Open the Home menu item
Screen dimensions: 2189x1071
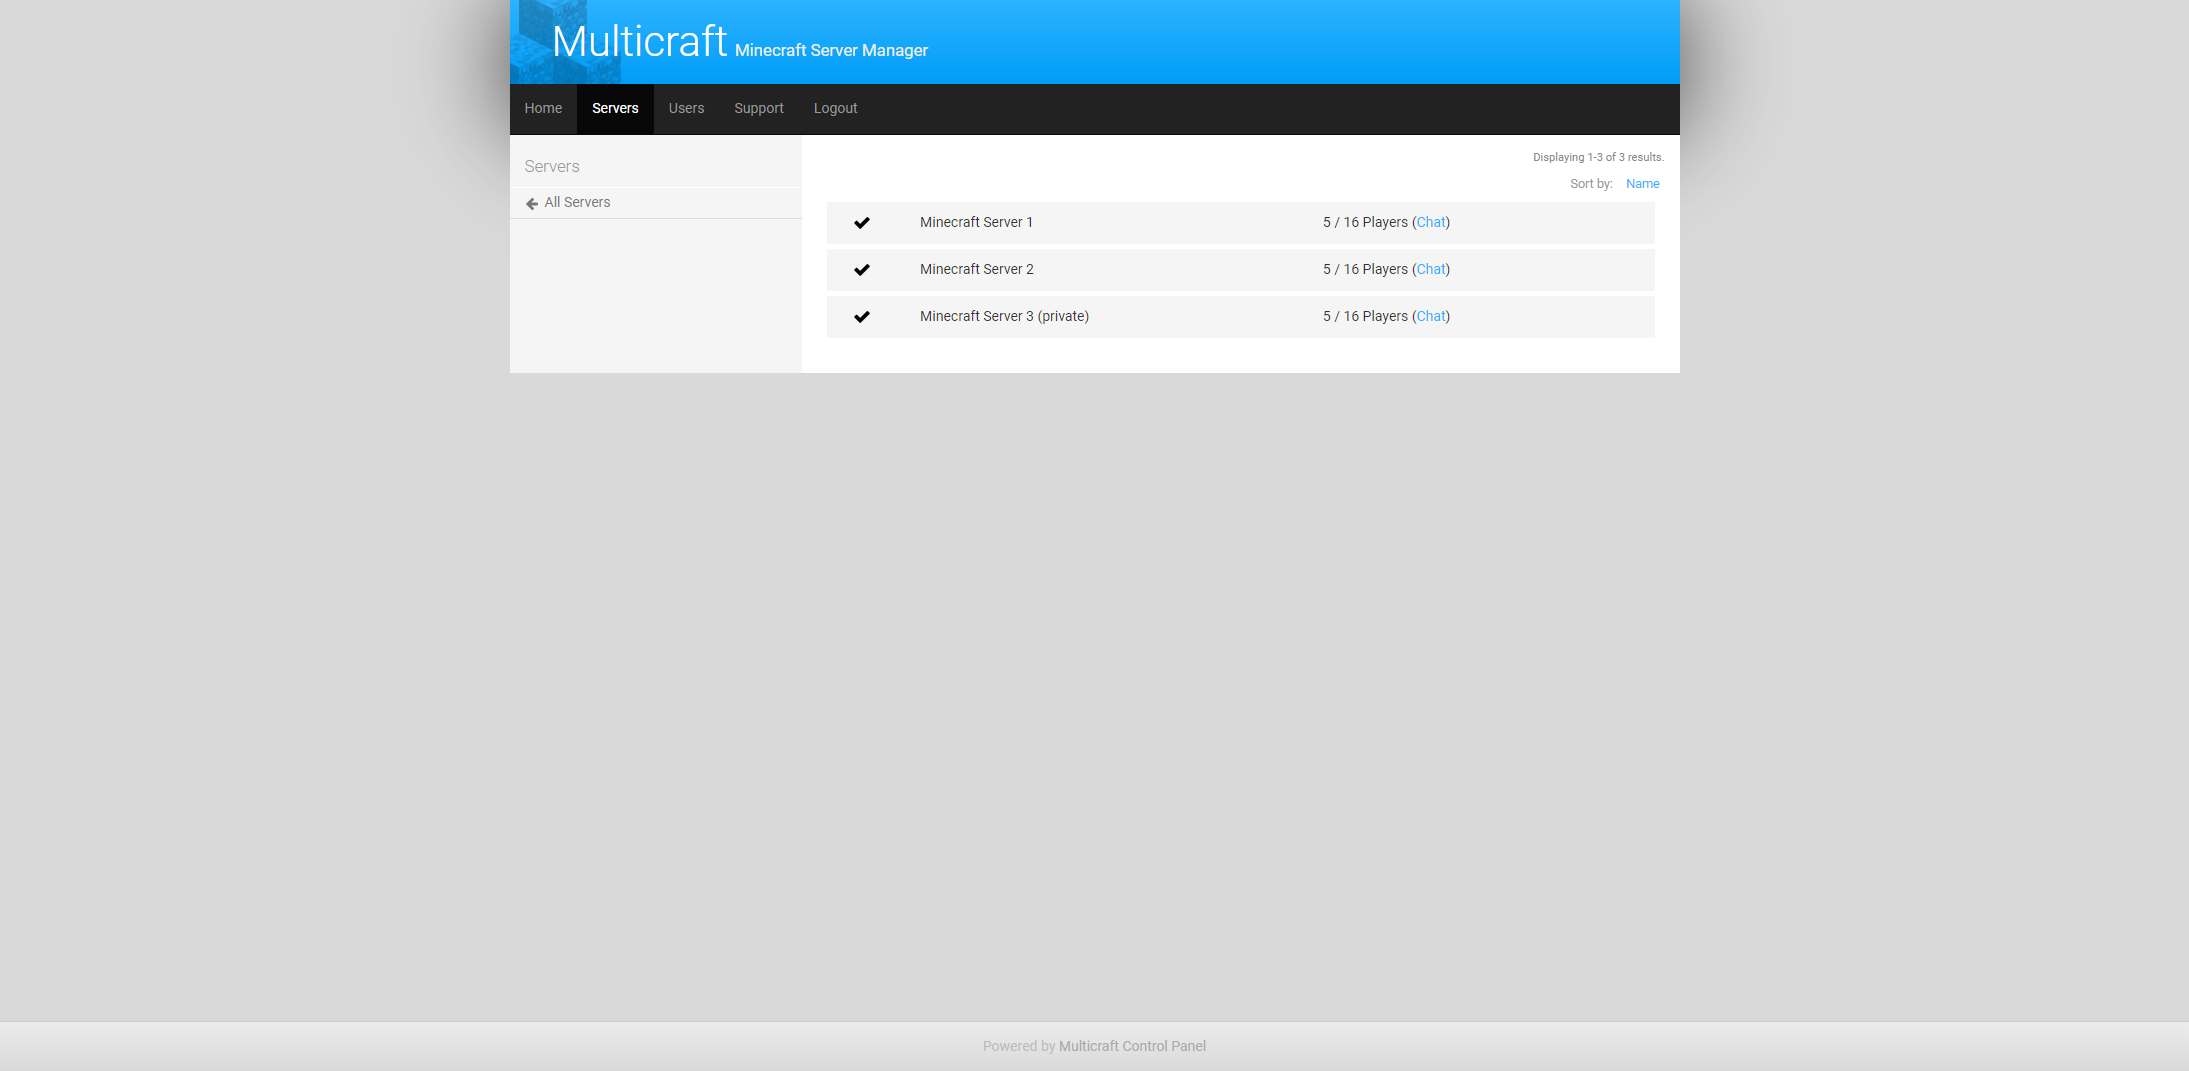click(x=543, y=109)
